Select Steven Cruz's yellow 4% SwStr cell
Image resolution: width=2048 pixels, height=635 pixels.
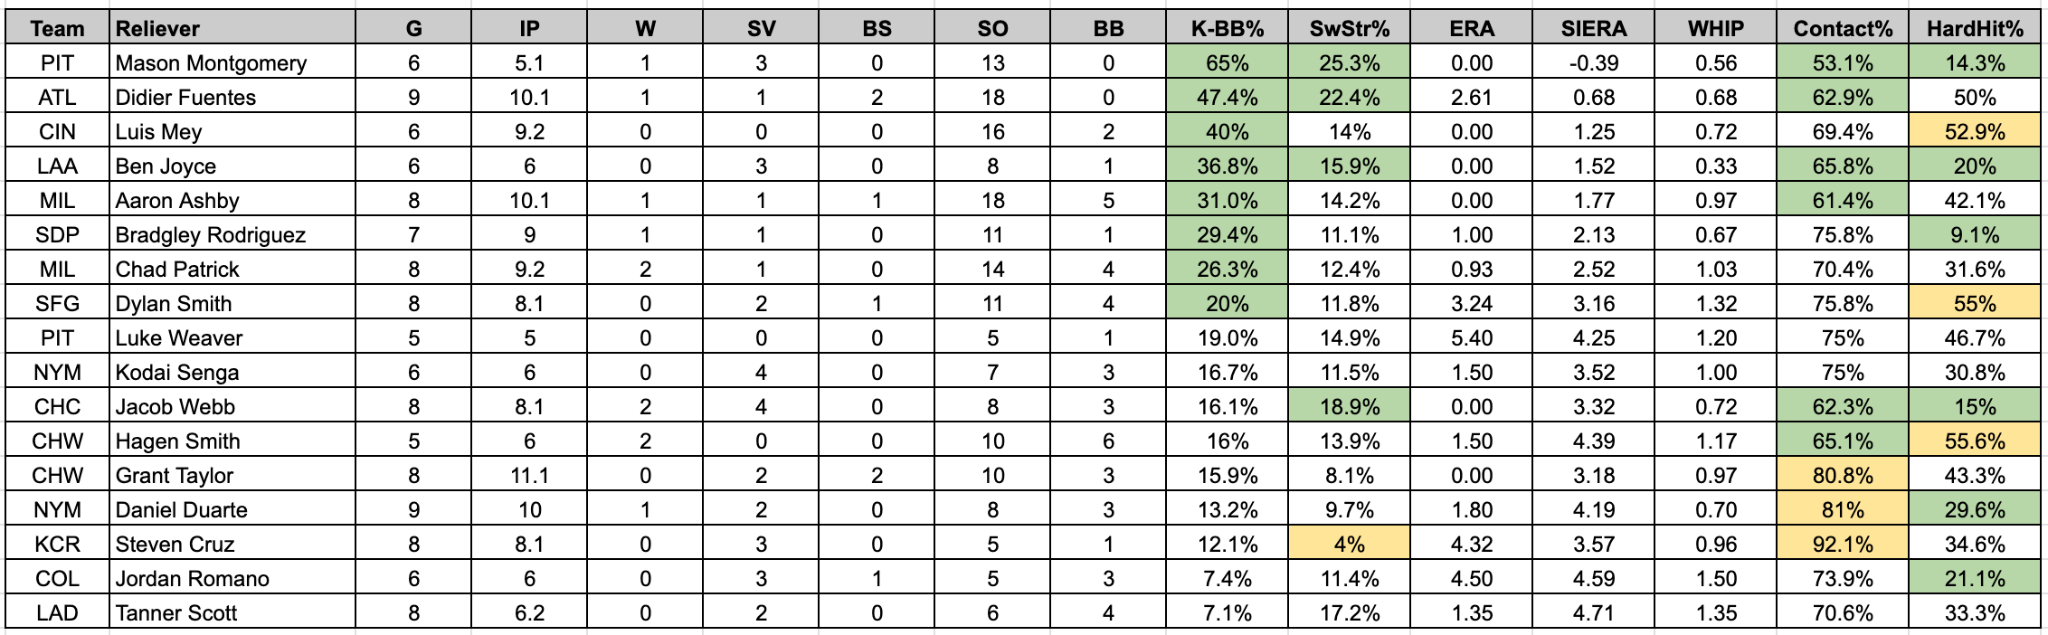[x=1349, y=544]
